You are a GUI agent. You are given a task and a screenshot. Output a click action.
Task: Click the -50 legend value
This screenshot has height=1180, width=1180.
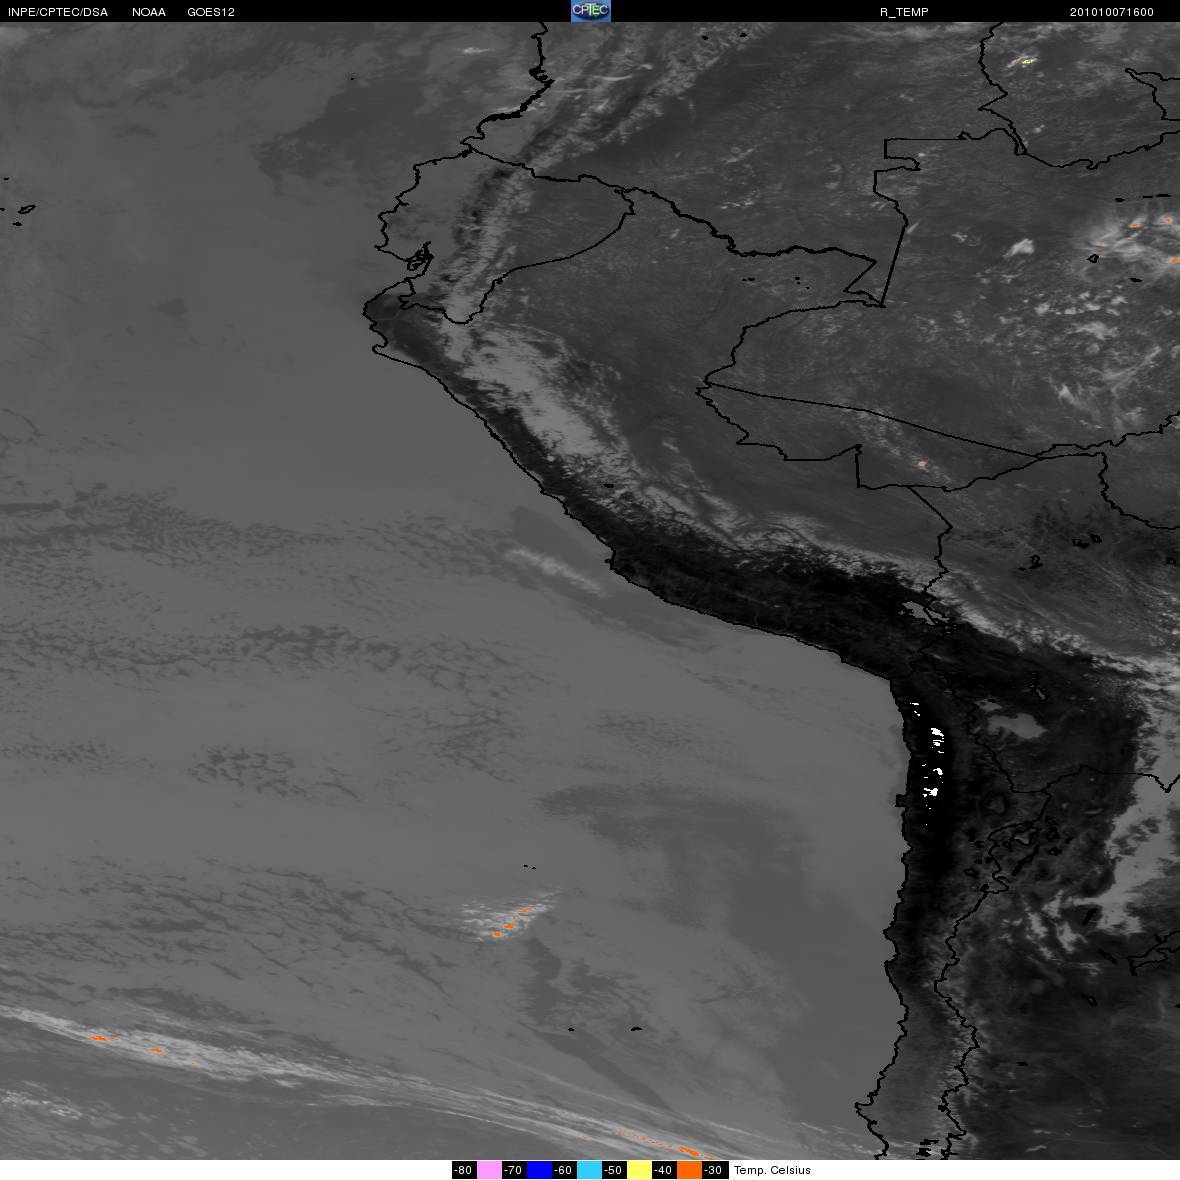pos(615,1170)
